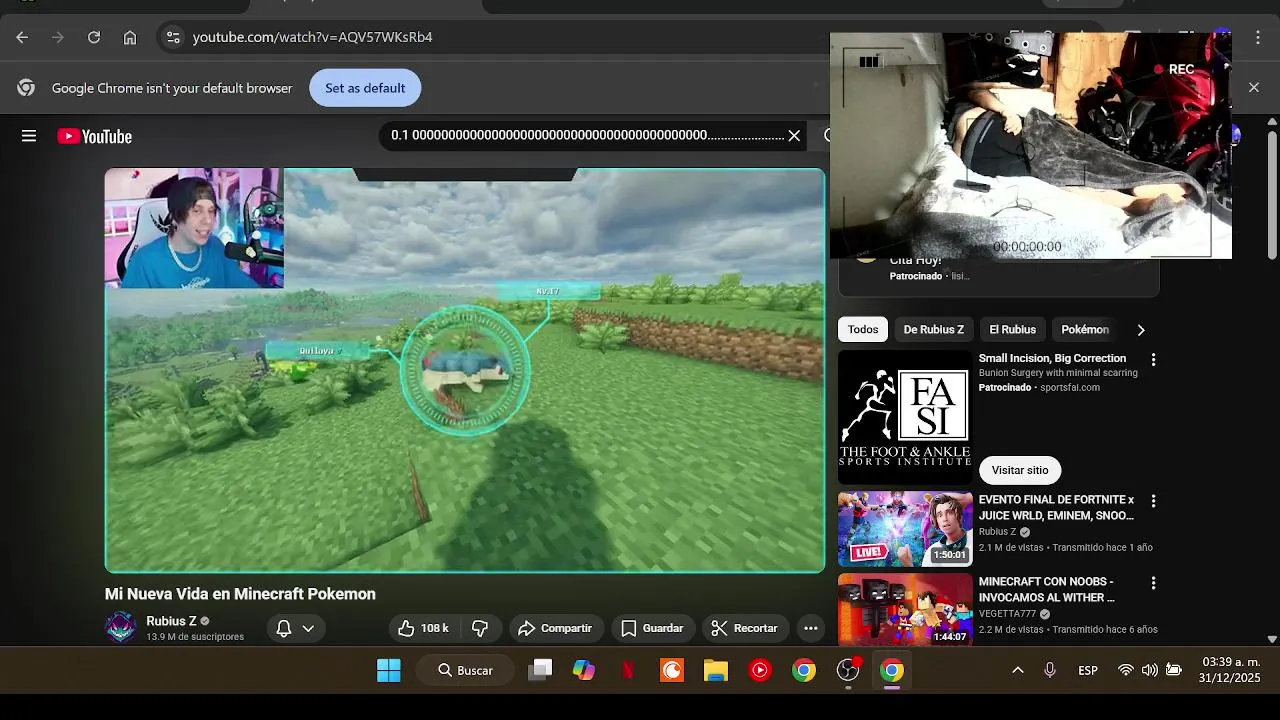Image resolution: width=1280 pixels, height=720 pixels.
Task: Clip the video with Recortar
Action: (744, 628)
